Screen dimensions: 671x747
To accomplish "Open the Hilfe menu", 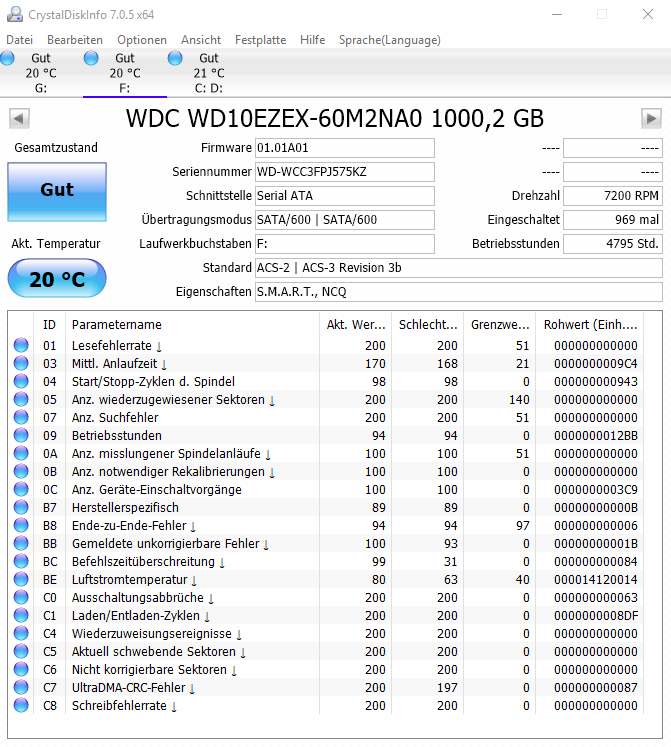I will pyautogui.click(x=313, y=40).
